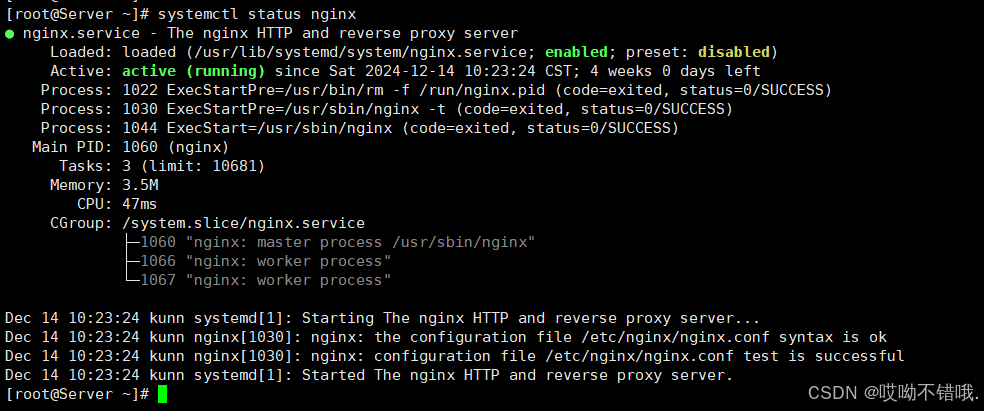
Task: Click the Process 1022 ExecStartPre line
Action: 436,90
